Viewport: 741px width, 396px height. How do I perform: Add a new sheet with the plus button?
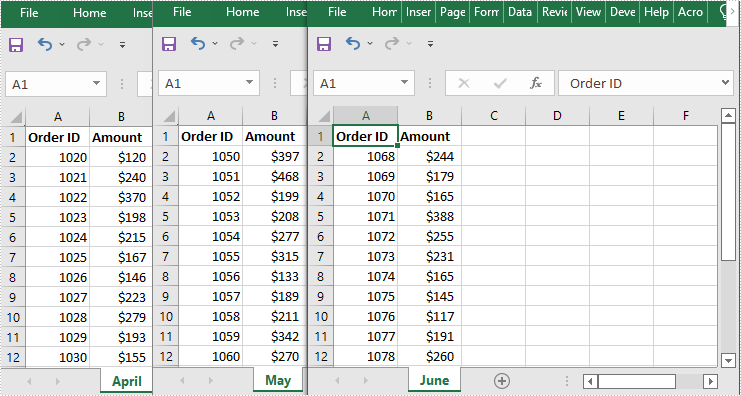(502, 380)
